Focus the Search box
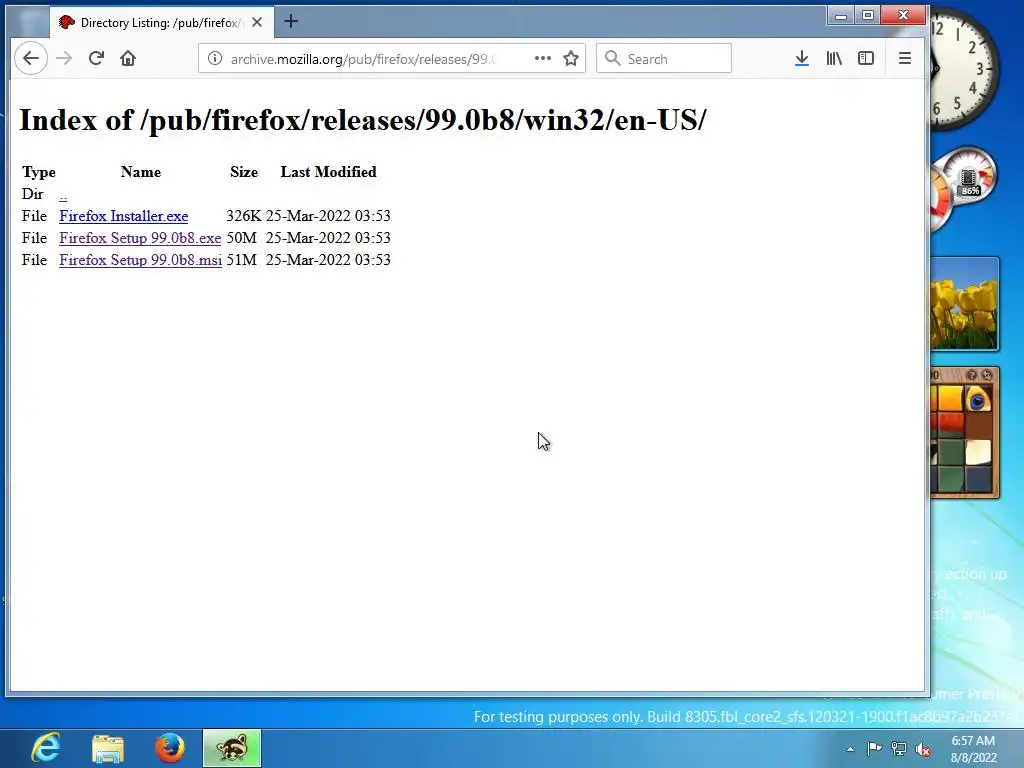 pyautogui.click(x=664, y=59)
